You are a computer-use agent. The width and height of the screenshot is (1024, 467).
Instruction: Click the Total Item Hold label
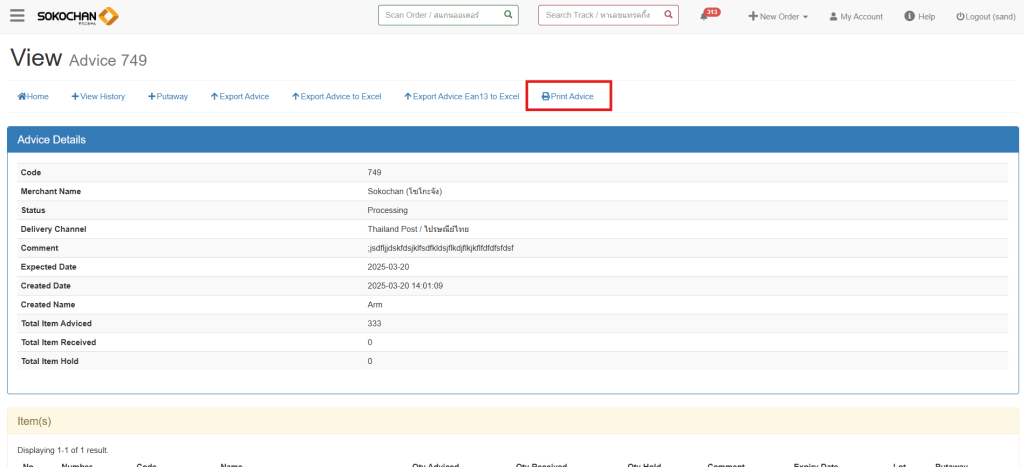pos(50,361)
